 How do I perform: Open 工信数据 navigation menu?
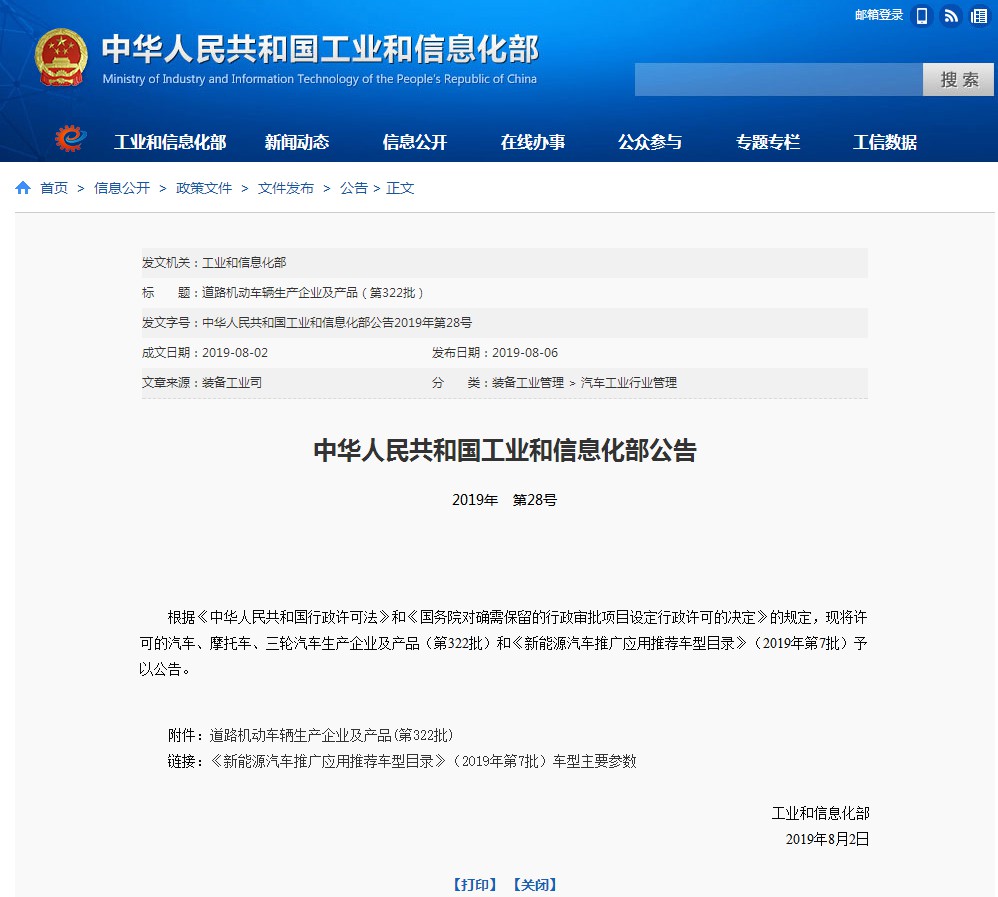885,142
